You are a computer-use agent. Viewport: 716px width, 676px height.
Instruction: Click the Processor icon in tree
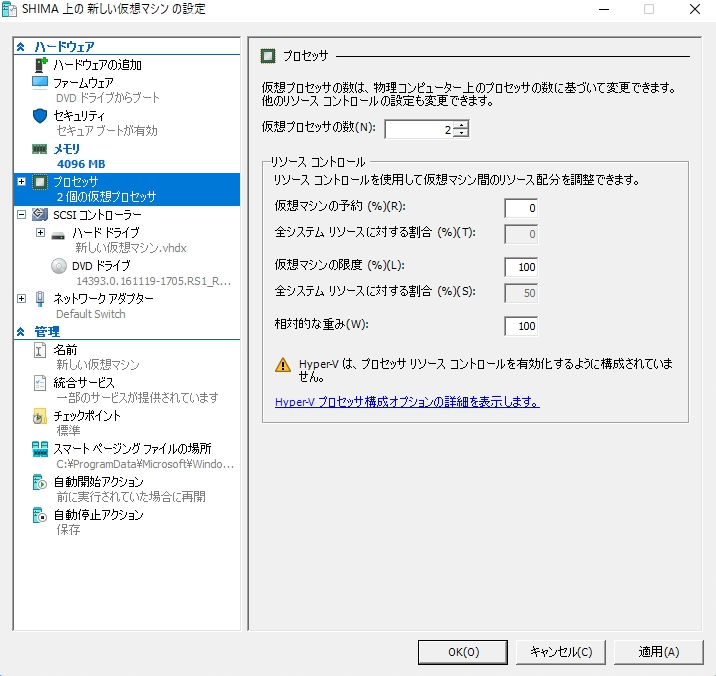click(40, 182)
